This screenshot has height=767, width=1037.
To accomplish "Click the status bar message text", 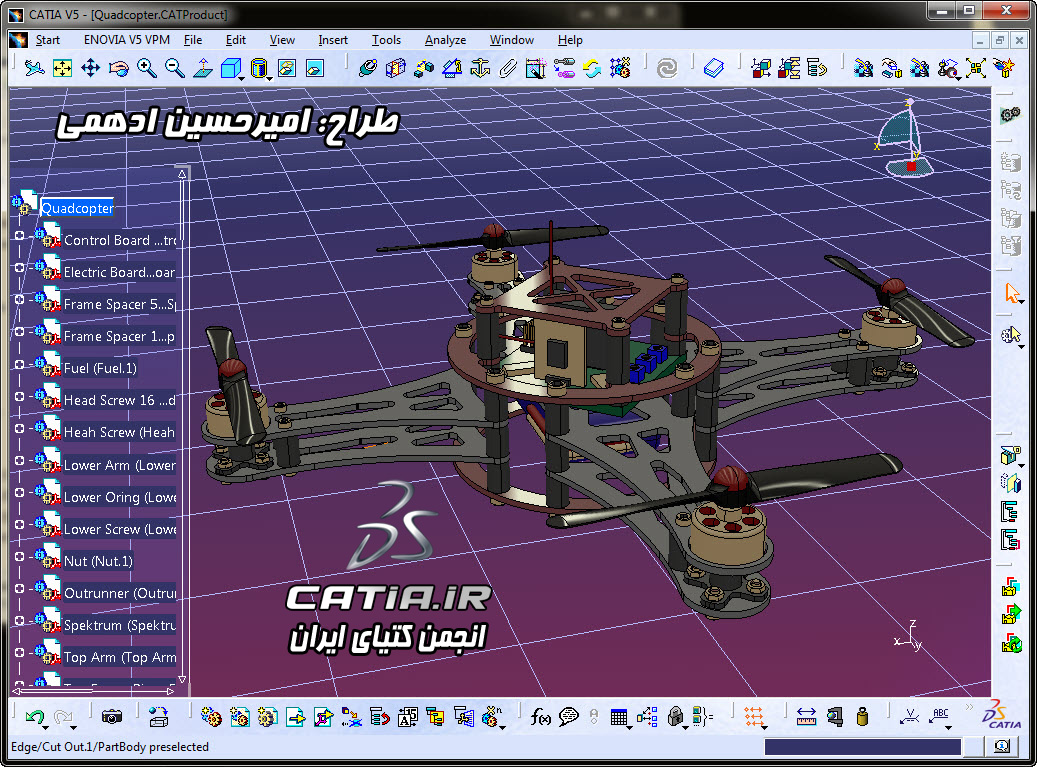I will click(x=110, y=747).
